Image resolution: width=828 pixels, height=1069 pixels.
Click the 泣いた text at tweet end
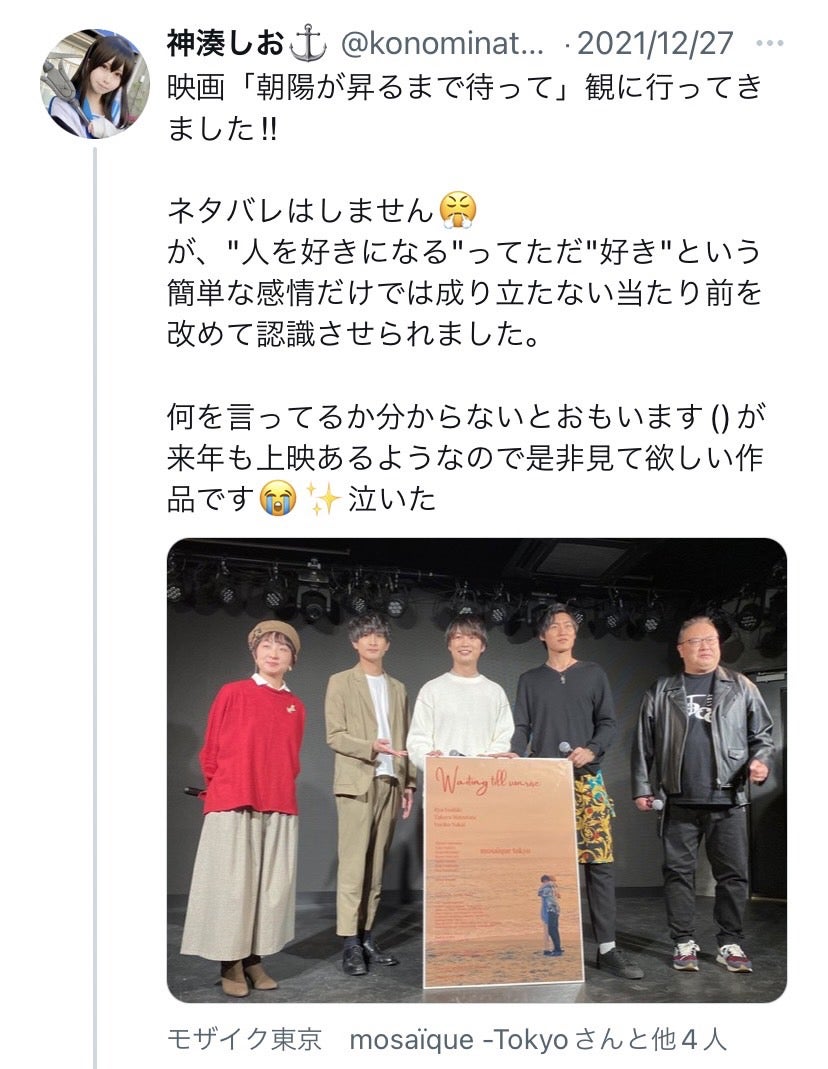tap(393, 499)
